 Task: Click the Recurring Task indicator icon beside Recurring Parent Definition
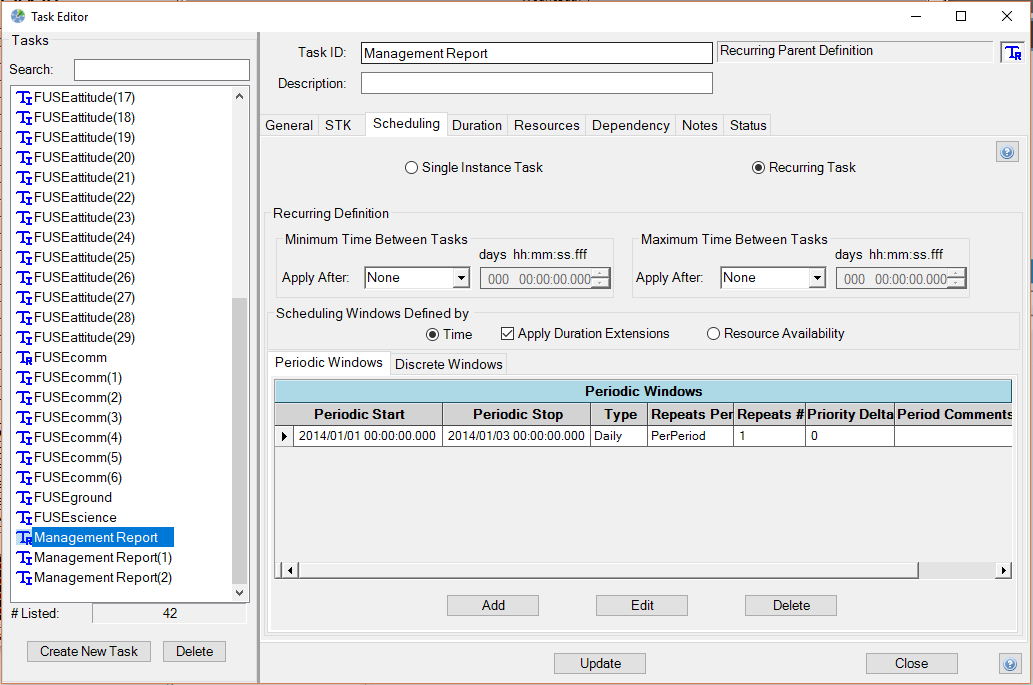tap(1013, 51)
